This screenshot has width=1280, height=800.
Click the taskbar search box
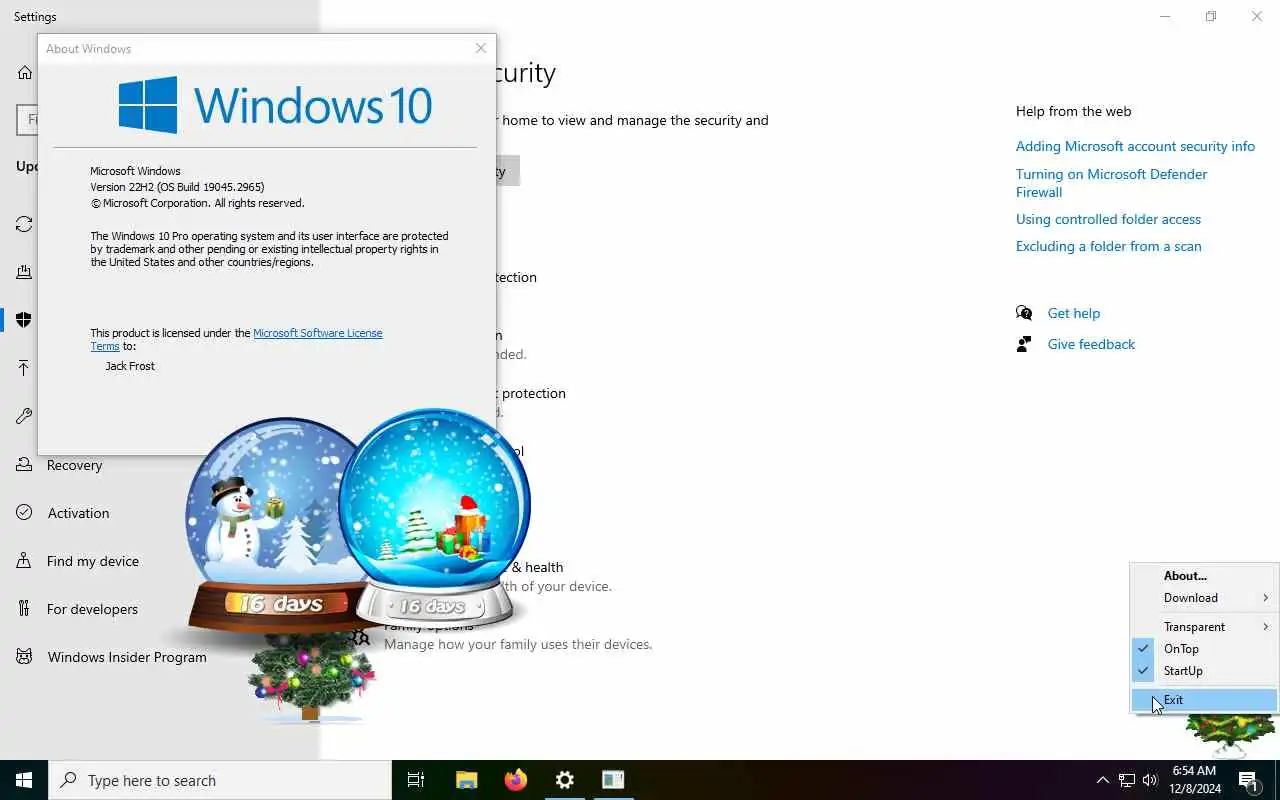(x=220, y=780)
